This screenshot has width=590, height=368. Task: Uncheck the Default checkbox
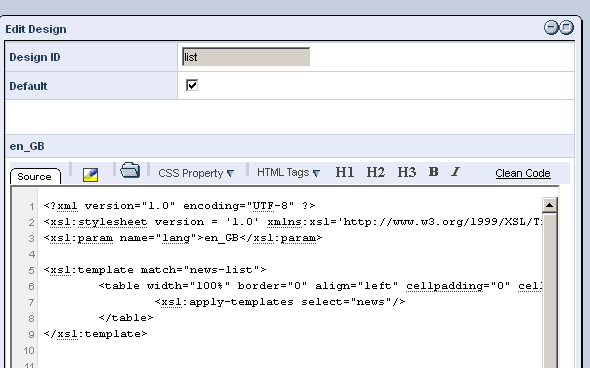pyautogui.click(x=192, y=85)
